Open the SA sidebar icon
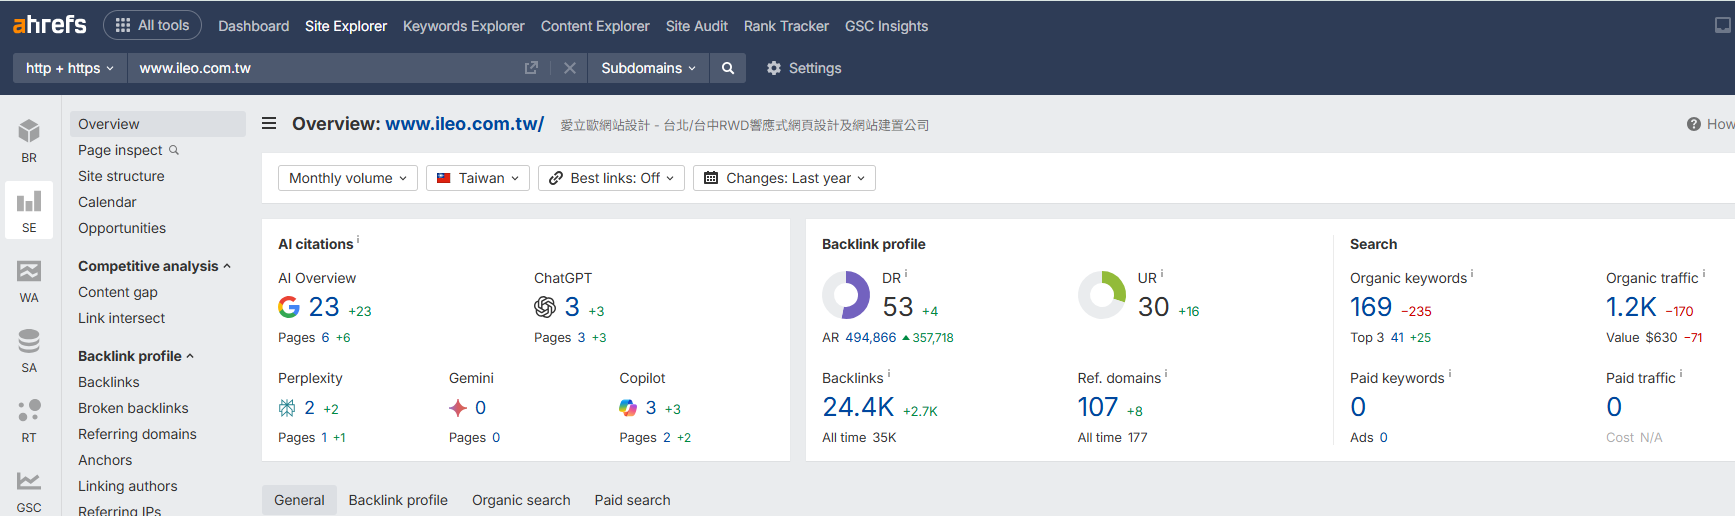Screen dimensions: 1735x516 tap(29, 351)
